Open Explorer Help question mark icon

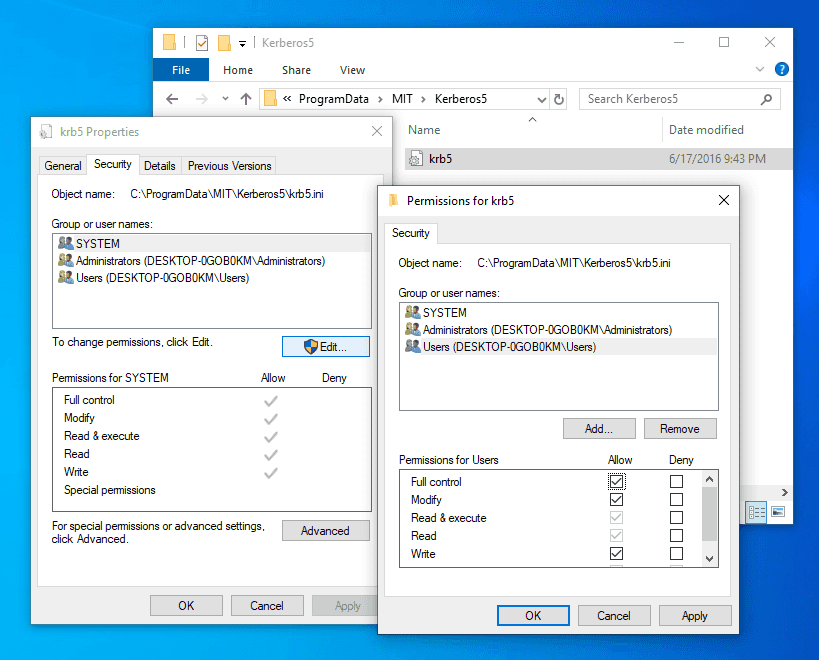pyautogui.click(x=781, y=69)
